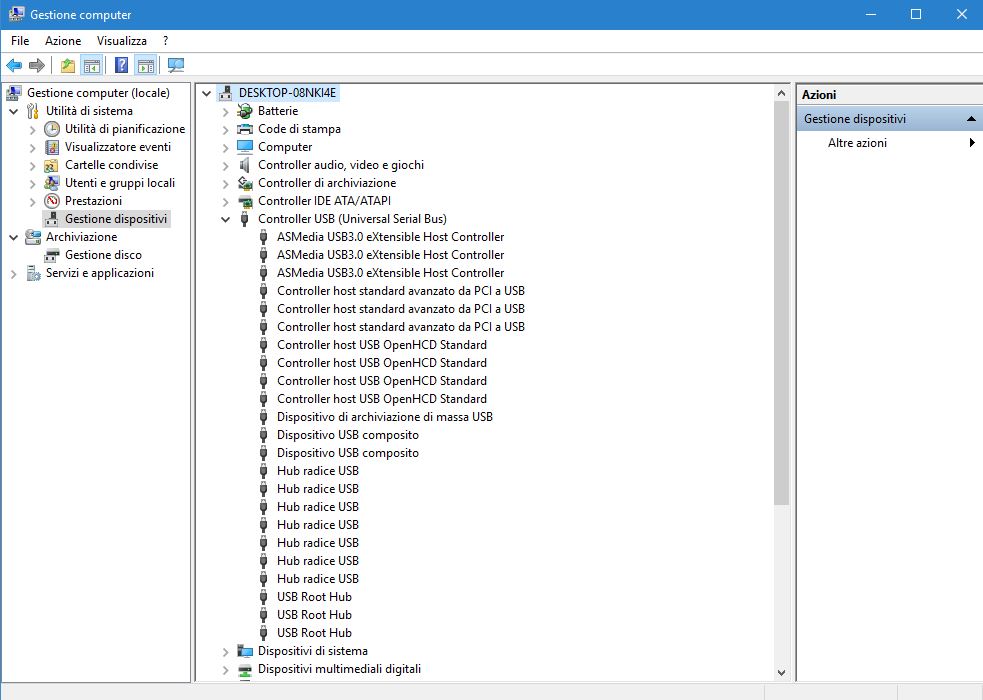The height and width of the screenshot is (700, 983).
Task: Collapse the Gestione dispositivi actions header
Action: pyautogui.click(x=971, y=119)
